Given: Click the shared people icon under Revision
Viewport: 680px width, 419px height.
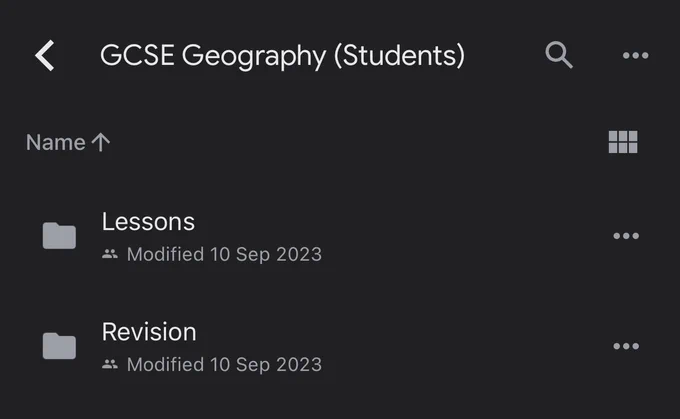Looking at the screenshot, I should (110, 364).
